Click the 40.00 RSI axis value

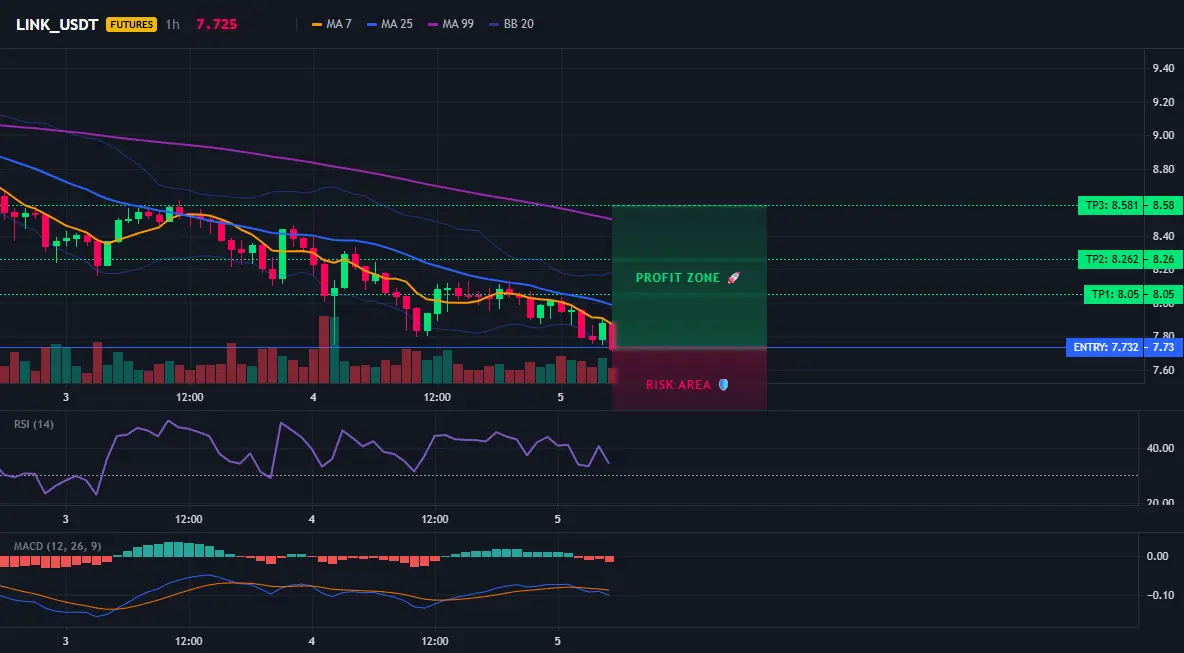1161,448
